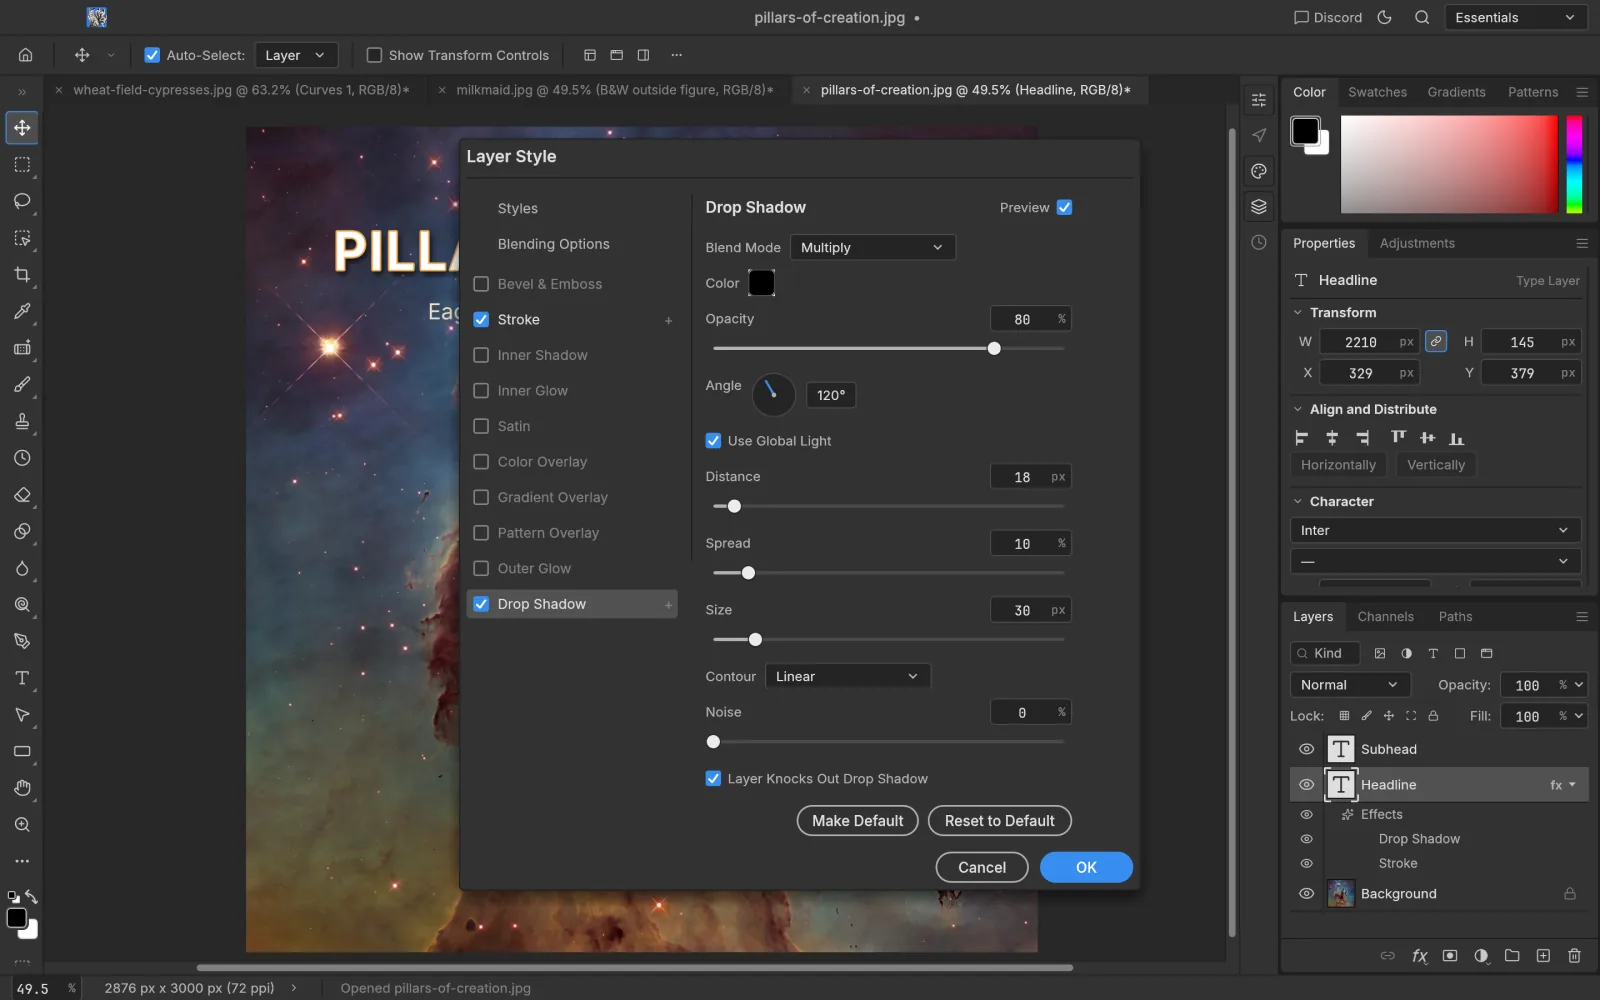
Task: Open the Normal layer blend mode dropdown
Action: coord(1349,685)
